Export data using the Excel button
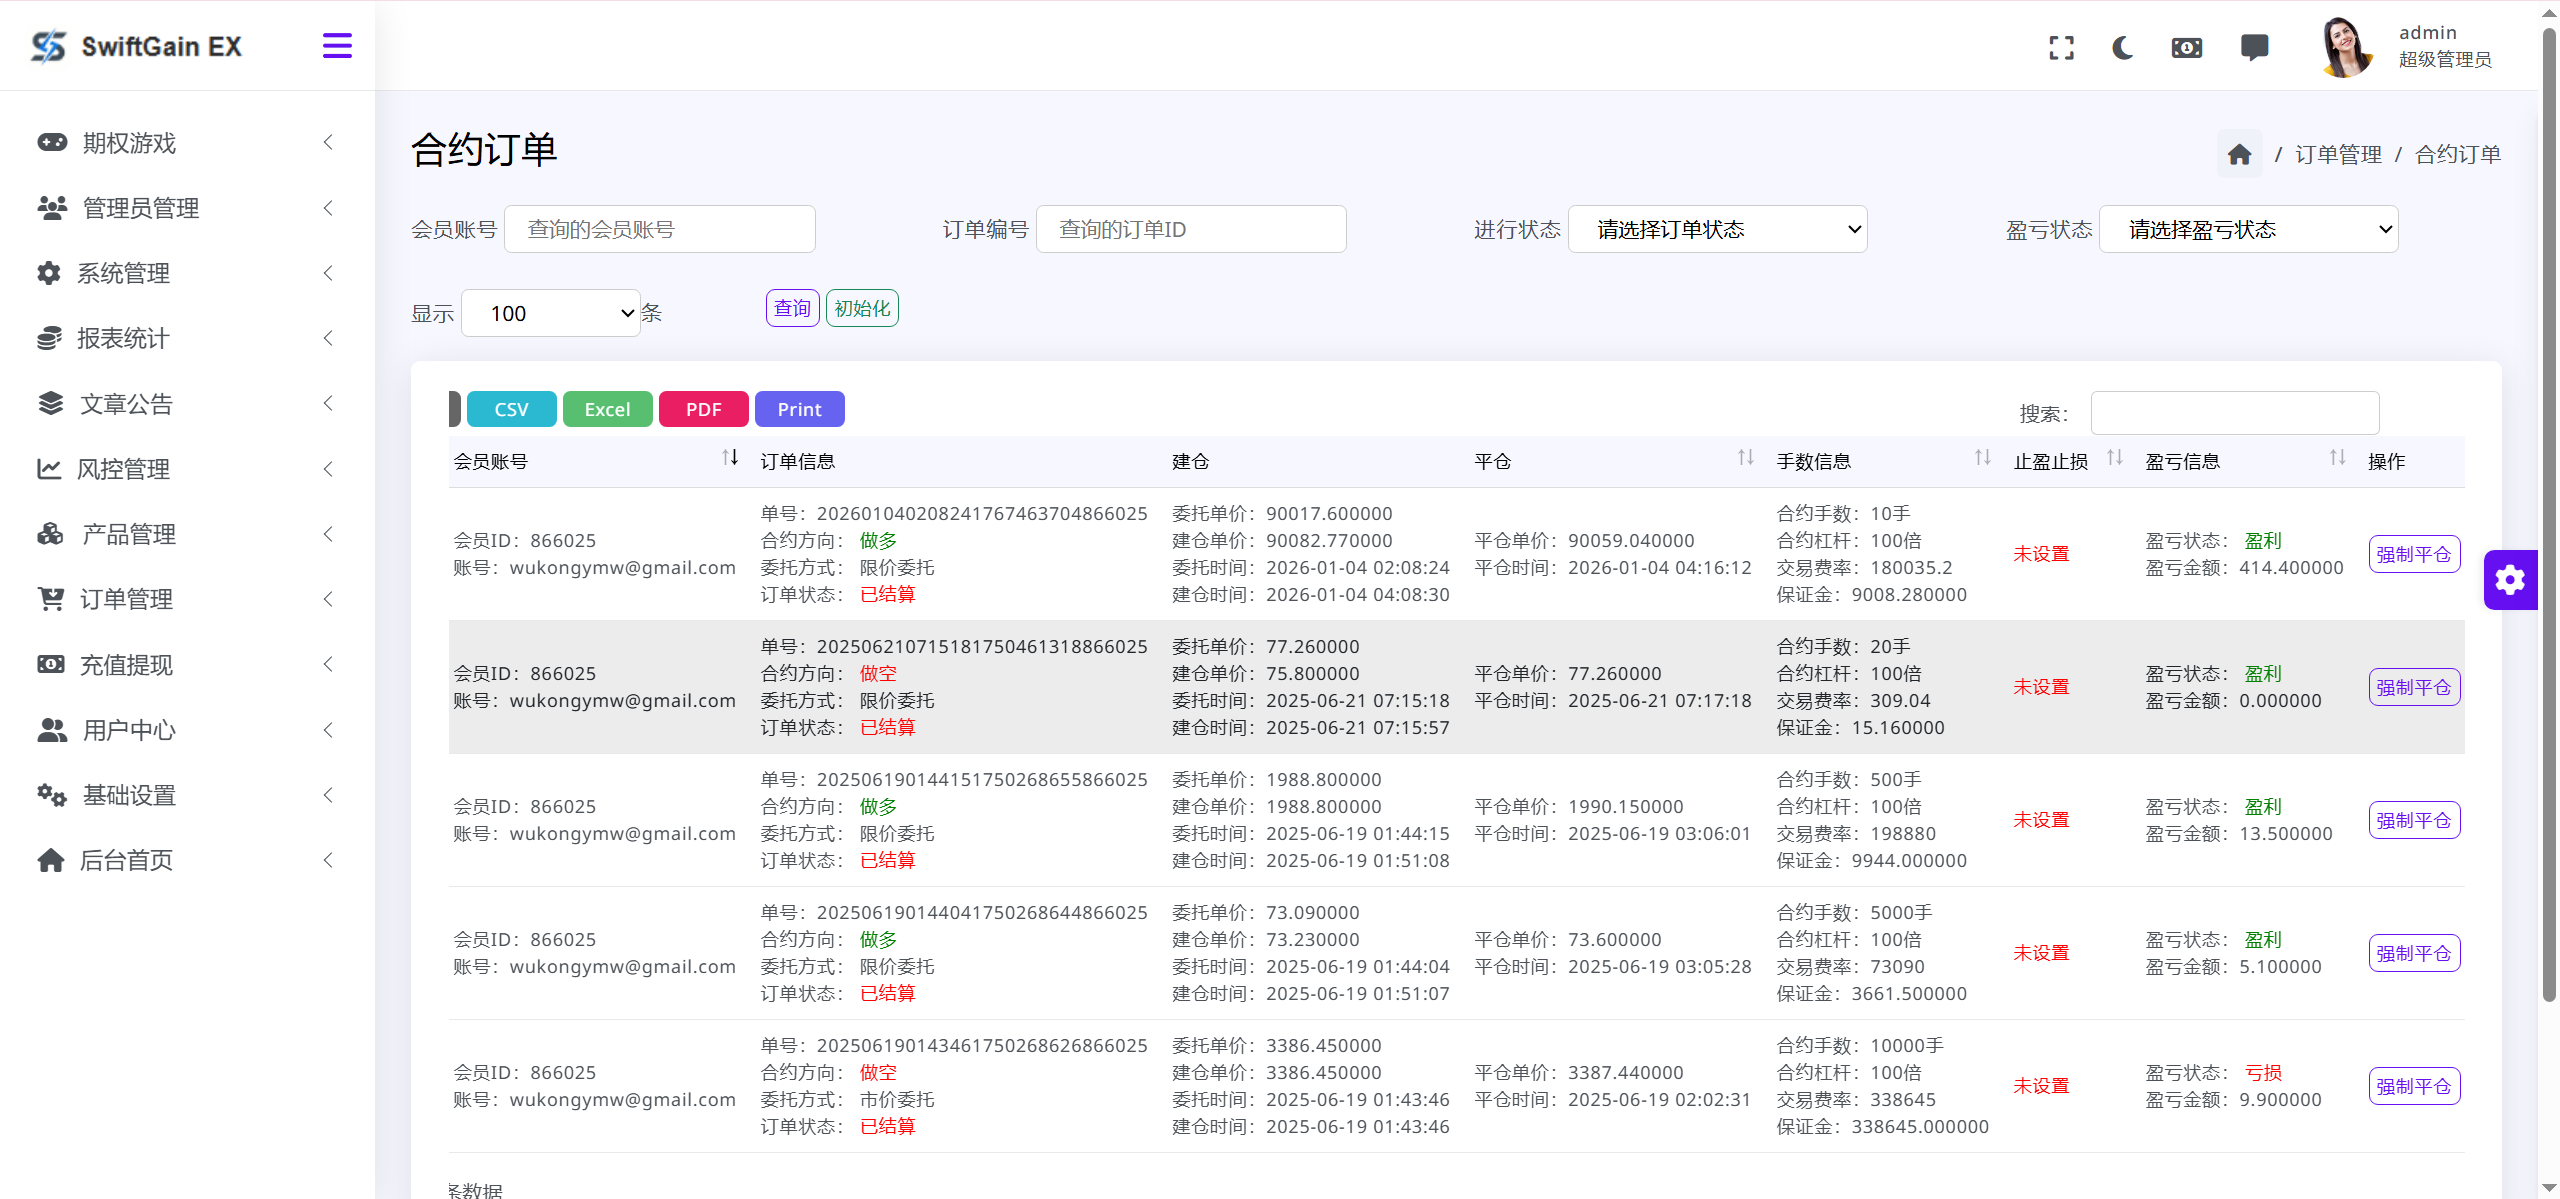This screenshot has width=2560, height=1199. point(607,409)
